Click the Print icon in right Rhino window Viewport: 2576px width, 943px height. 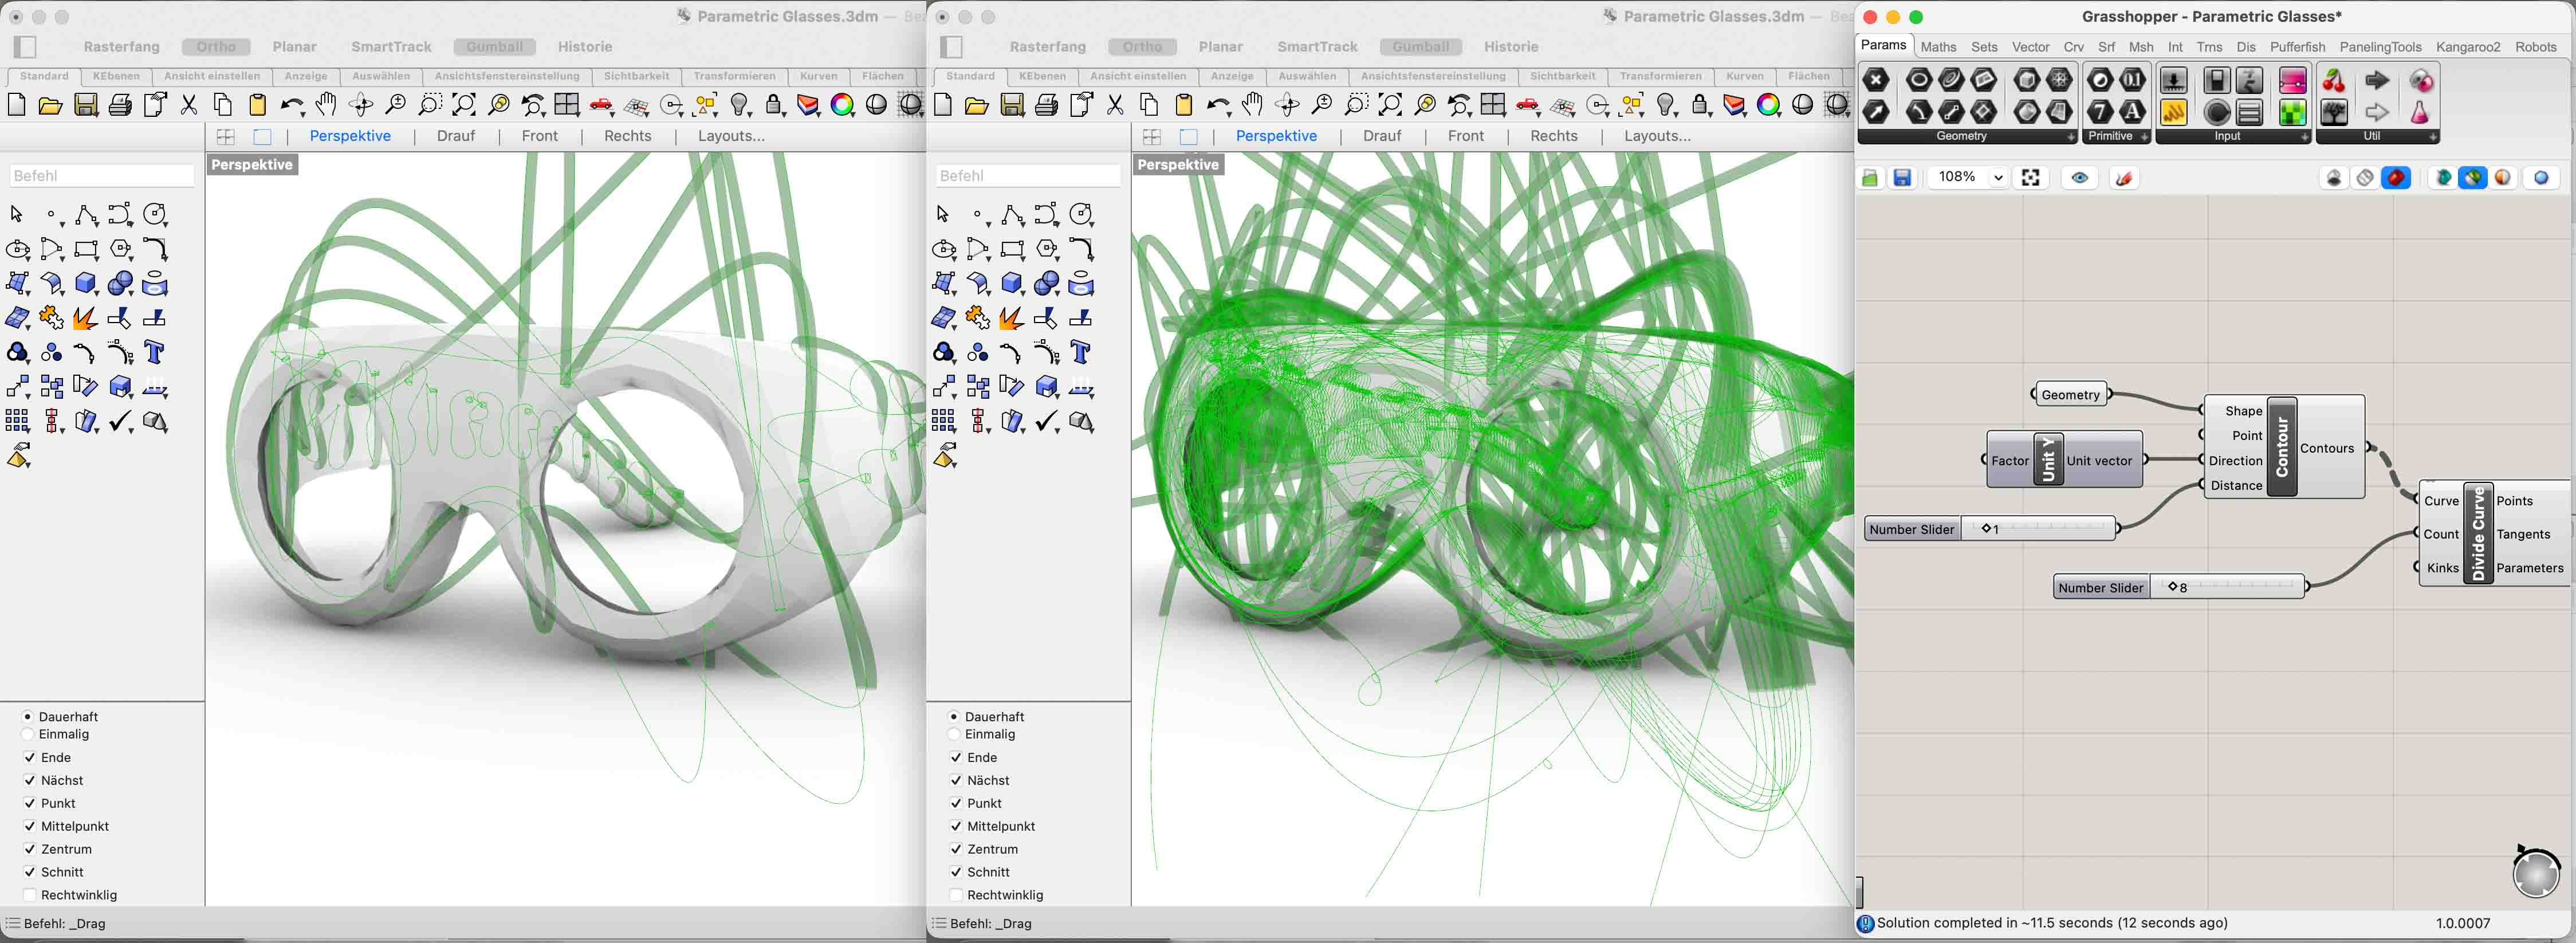1046,105
